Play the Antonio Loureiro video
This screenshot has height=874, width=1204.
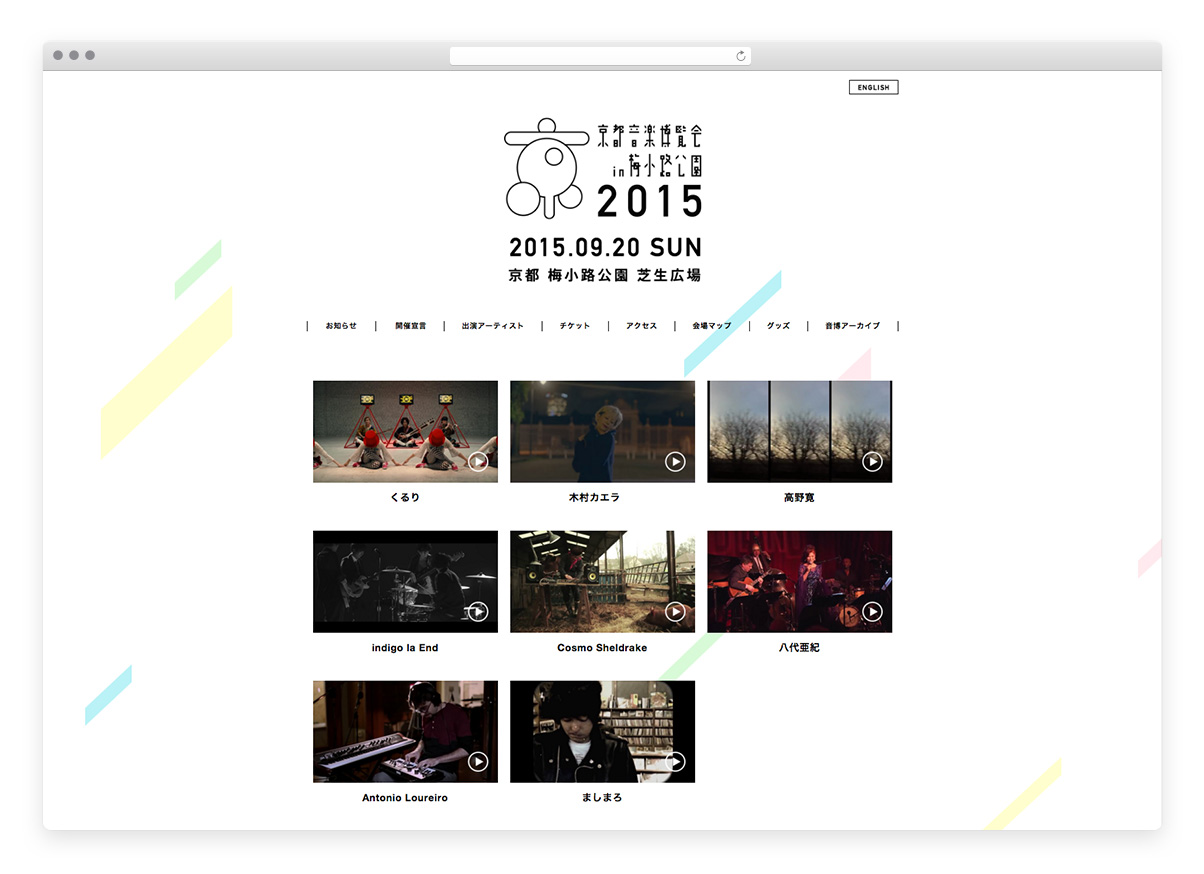[478, 761]
